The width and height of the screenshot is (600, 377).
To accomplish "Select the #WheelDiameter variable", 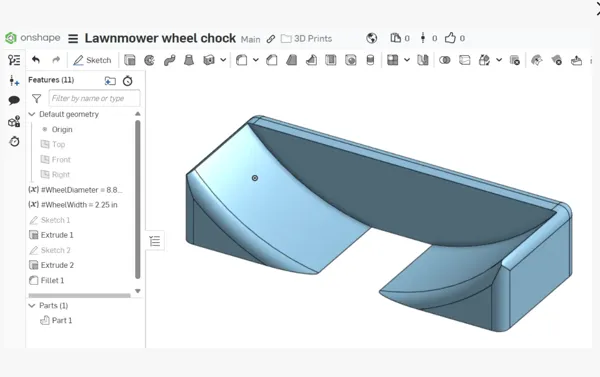I will [x=75, y=190].
